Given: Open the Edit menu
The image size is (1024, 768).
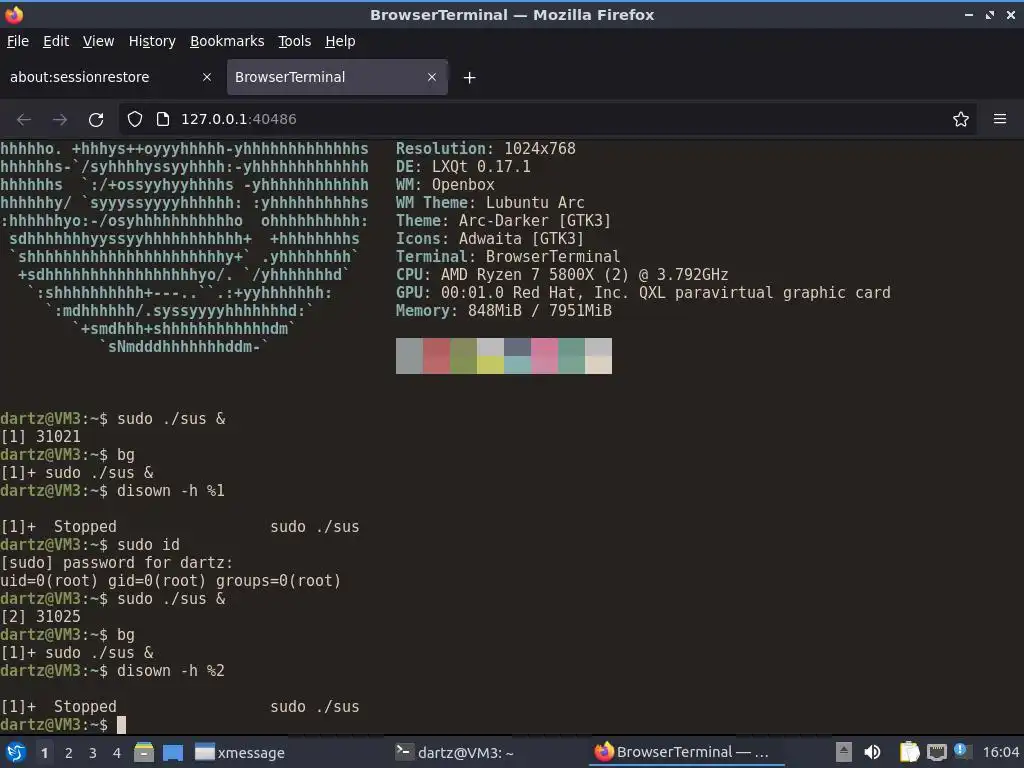Looking at the screenshot, I should pos(56,41).
